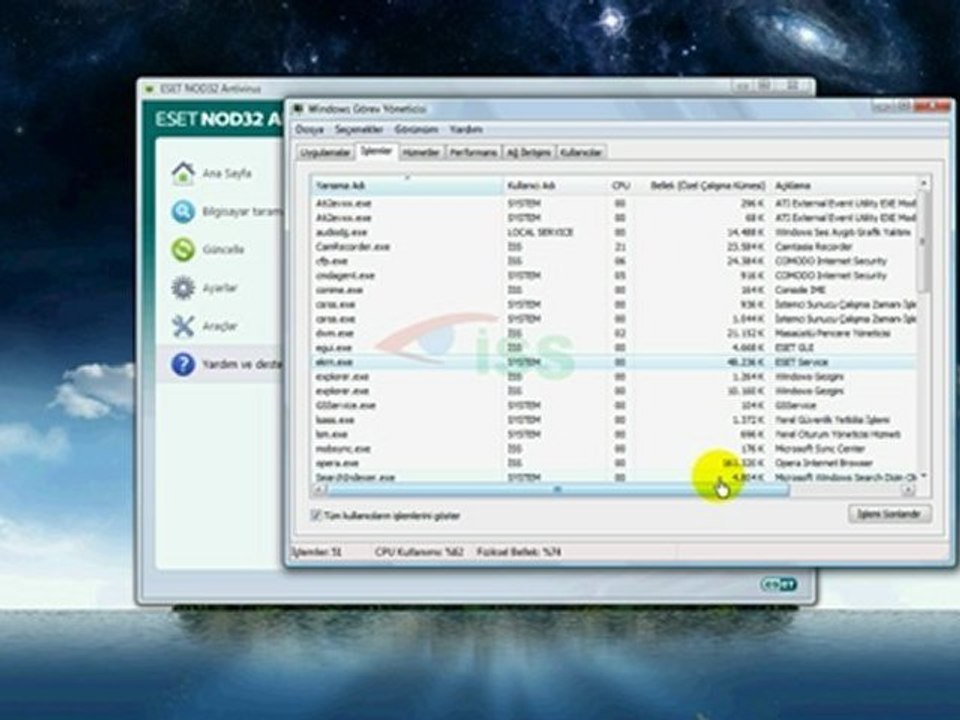
Task: Click the horizontal scrollbar thumb of process list
Action: [558, 489]
